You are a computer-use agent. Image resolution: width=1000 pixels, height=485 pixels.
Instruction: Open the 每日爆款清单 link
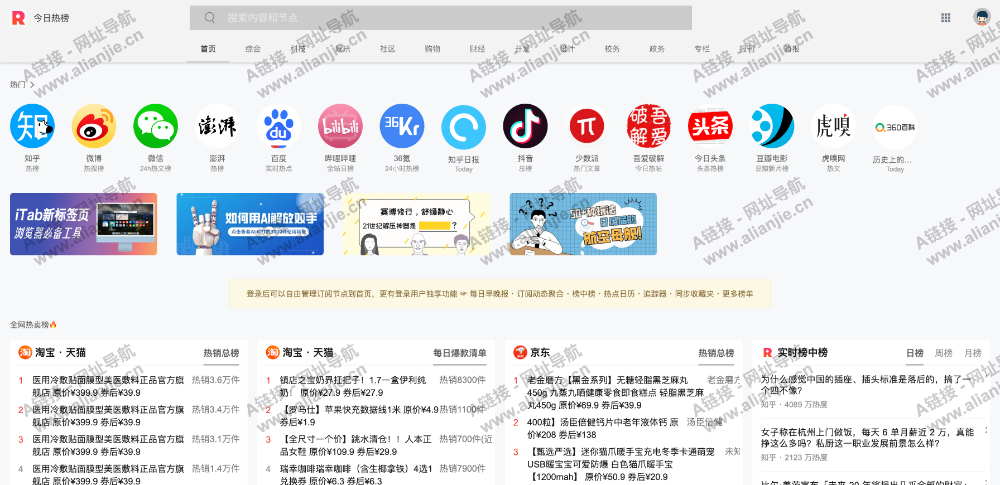[460, 353]
